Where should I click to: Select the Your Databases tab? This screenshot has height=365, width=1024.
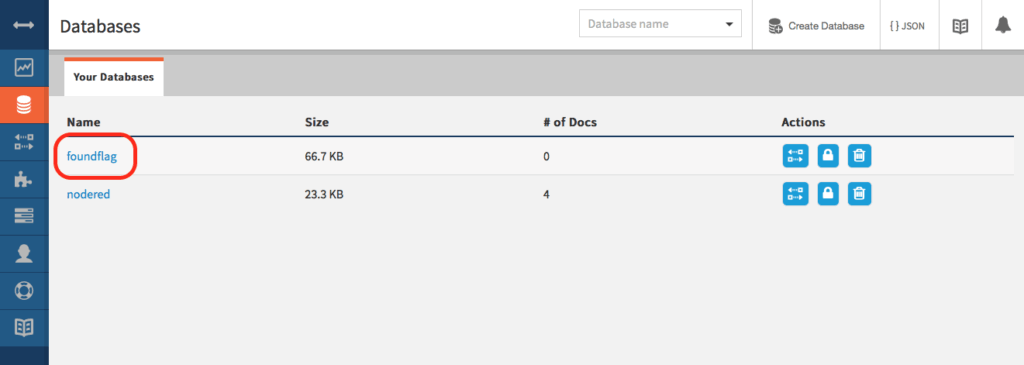pos(114,77)
